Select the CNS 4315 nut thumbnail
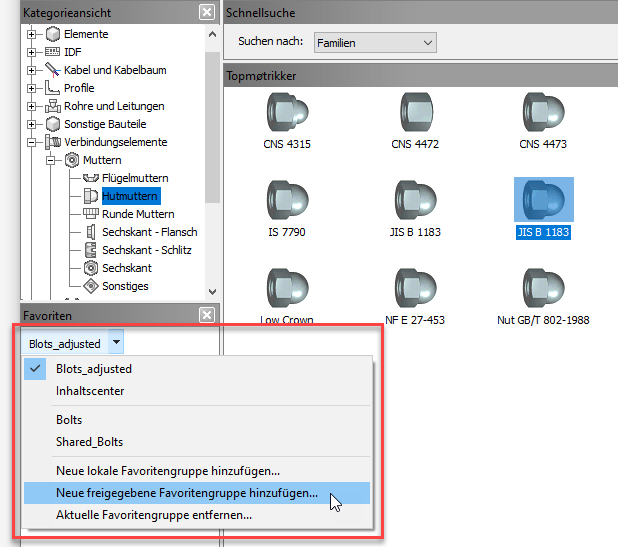The width and height of the screenshot is (618, 547). 287,112
